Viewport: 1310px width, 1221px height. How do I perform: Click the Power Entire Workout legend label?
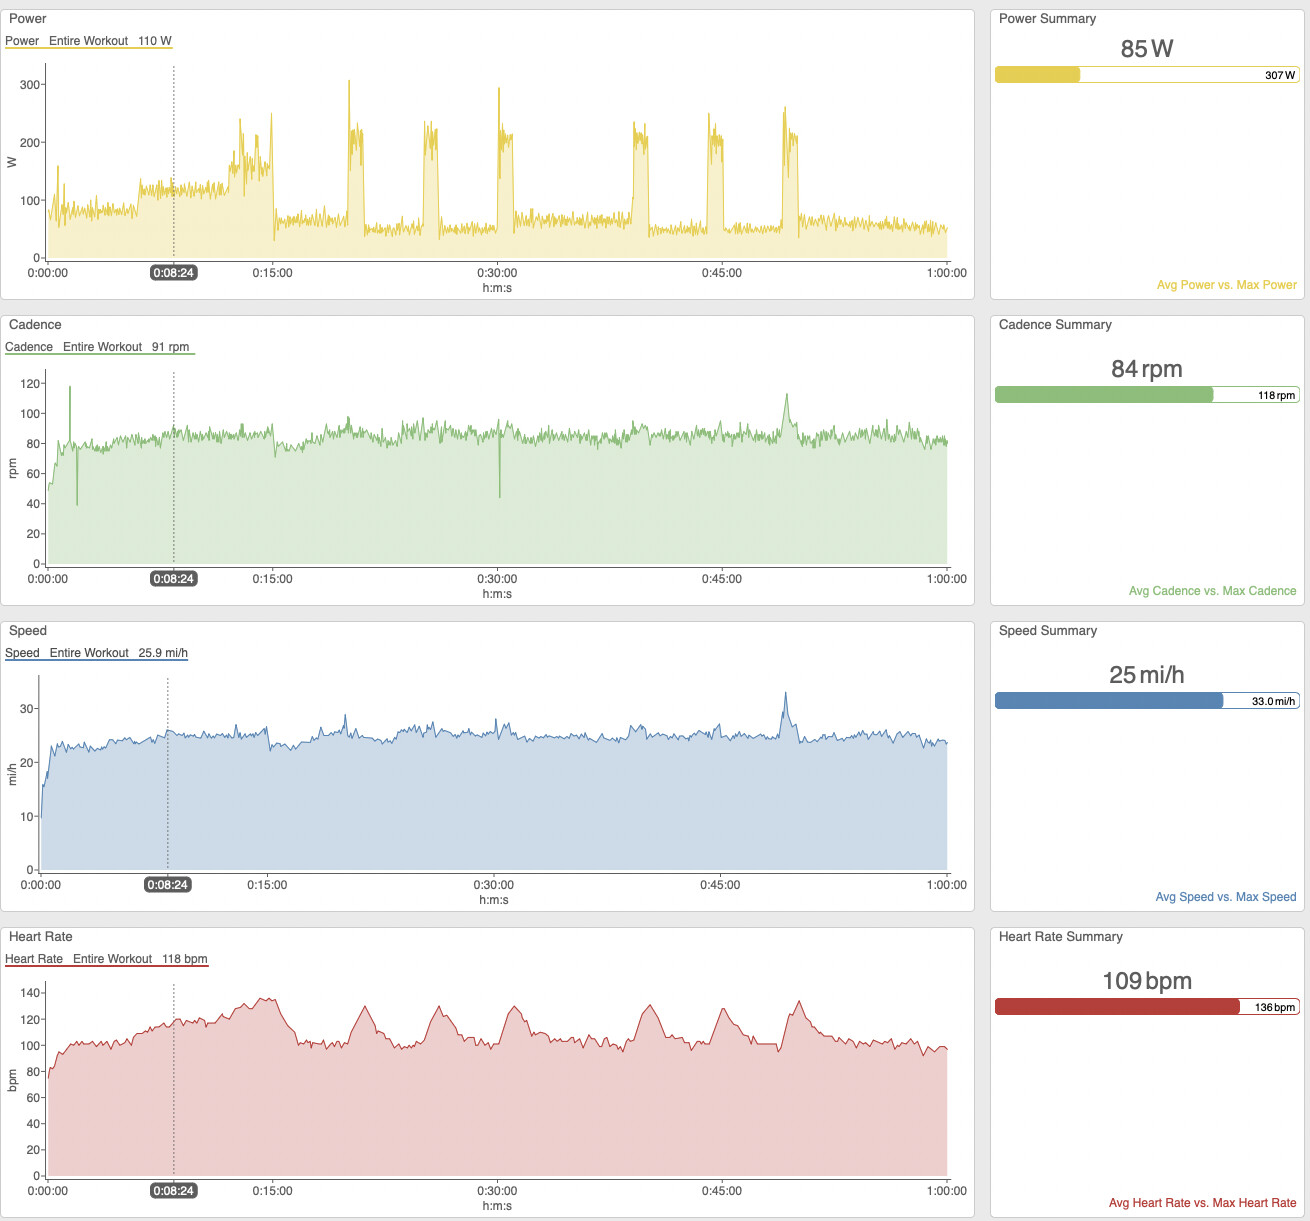(88, 41)
